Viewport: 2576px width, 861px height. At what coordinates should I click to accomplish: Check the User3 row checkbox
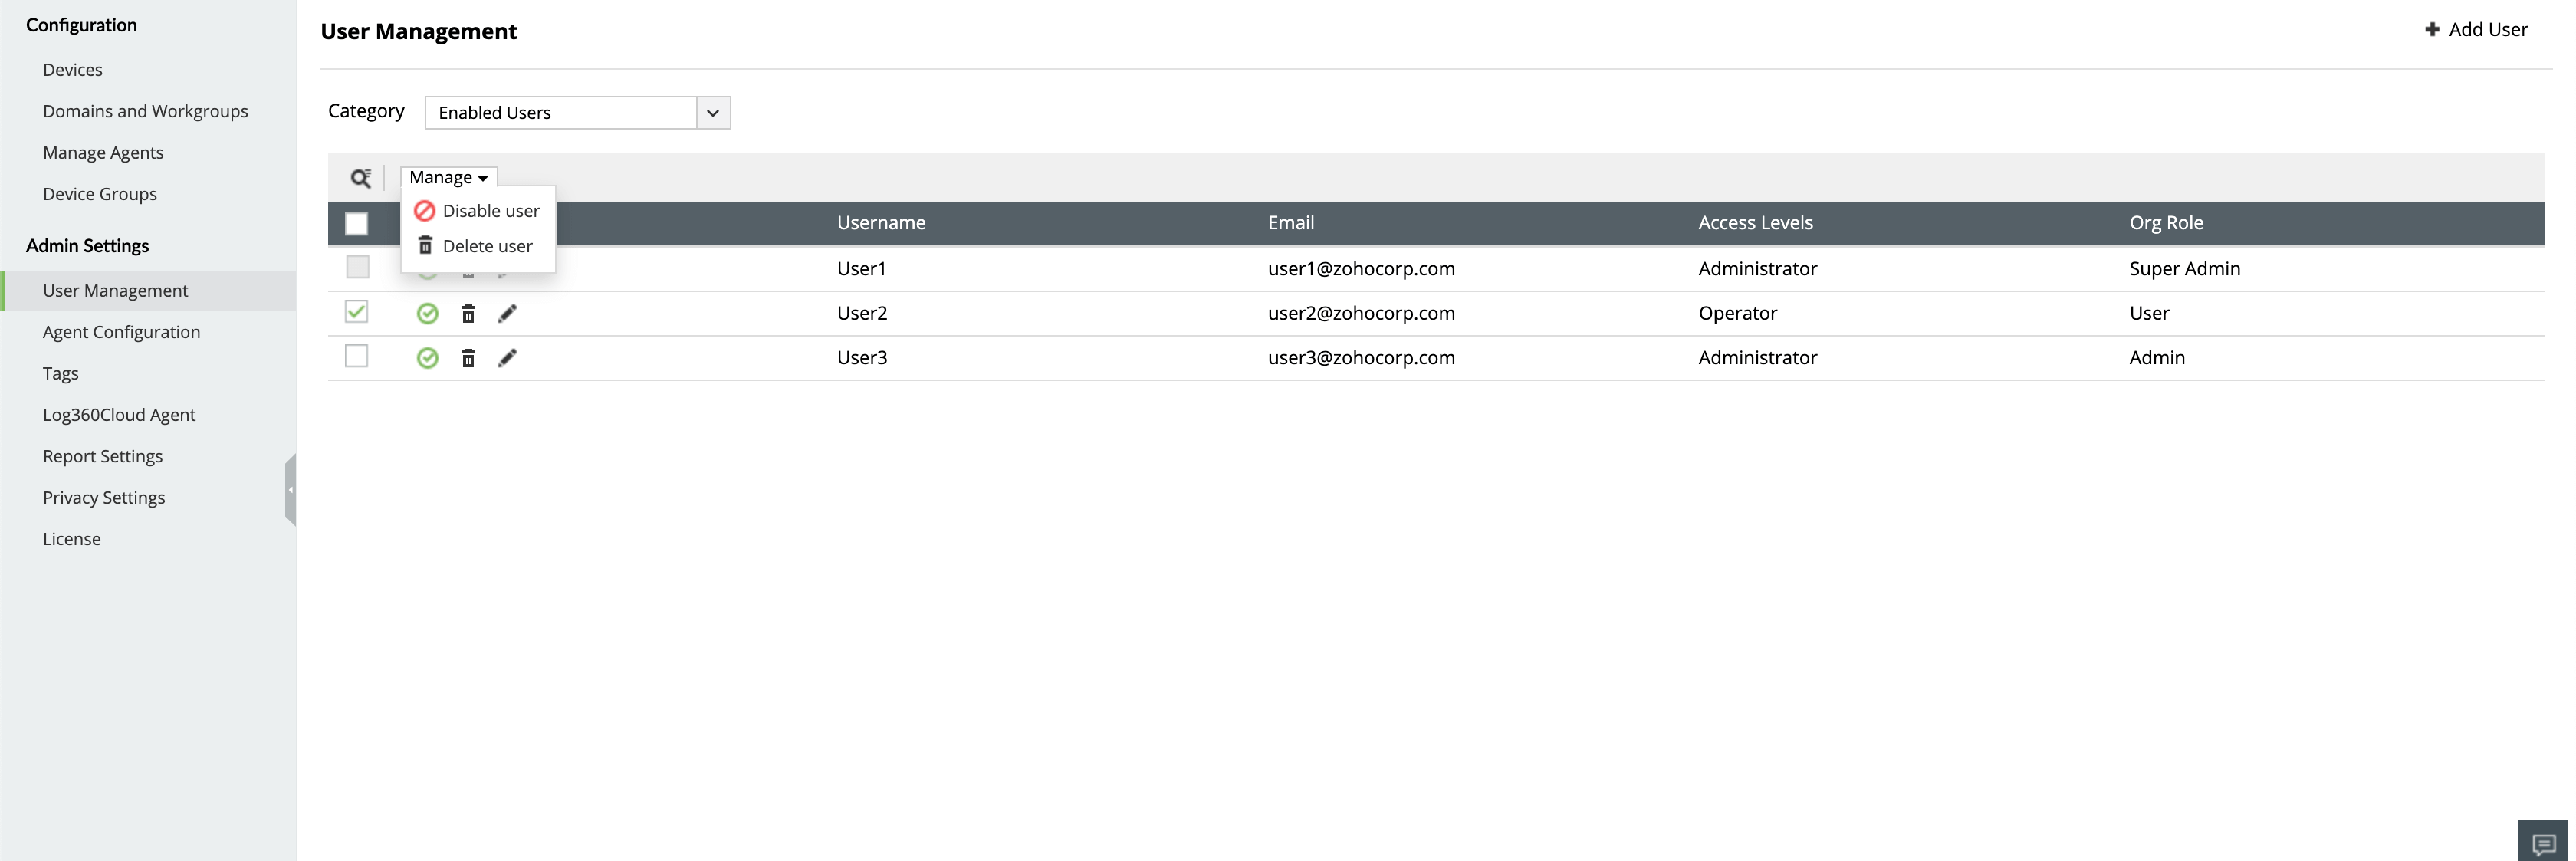coord(356,356)
